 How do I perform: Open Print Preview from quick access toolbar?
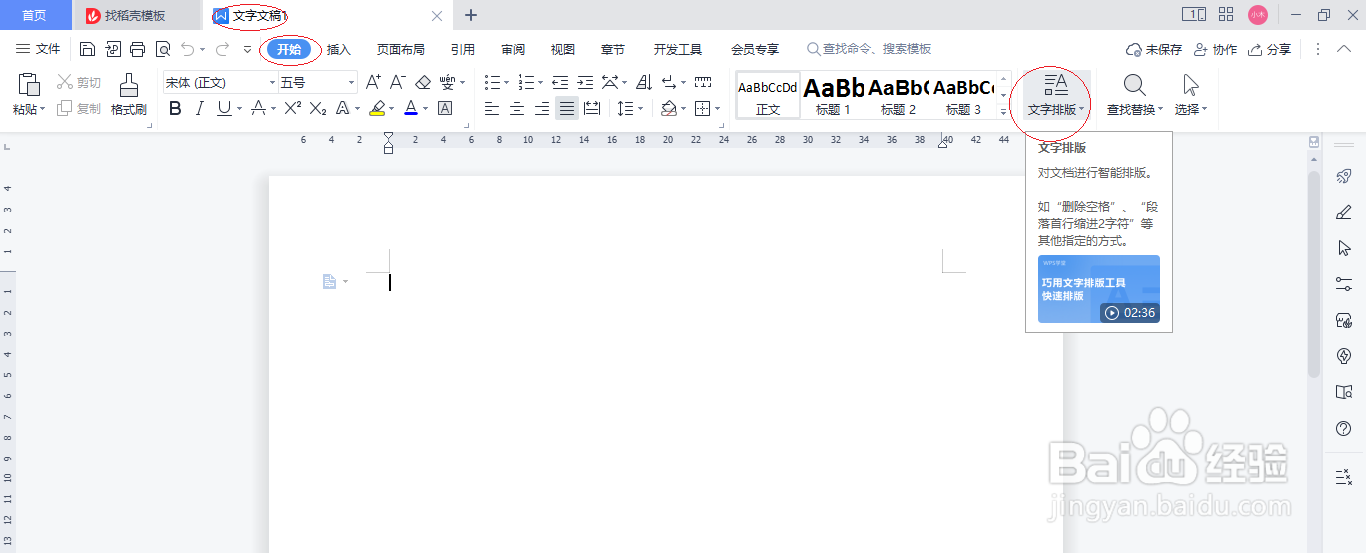[x=163, y=49]
